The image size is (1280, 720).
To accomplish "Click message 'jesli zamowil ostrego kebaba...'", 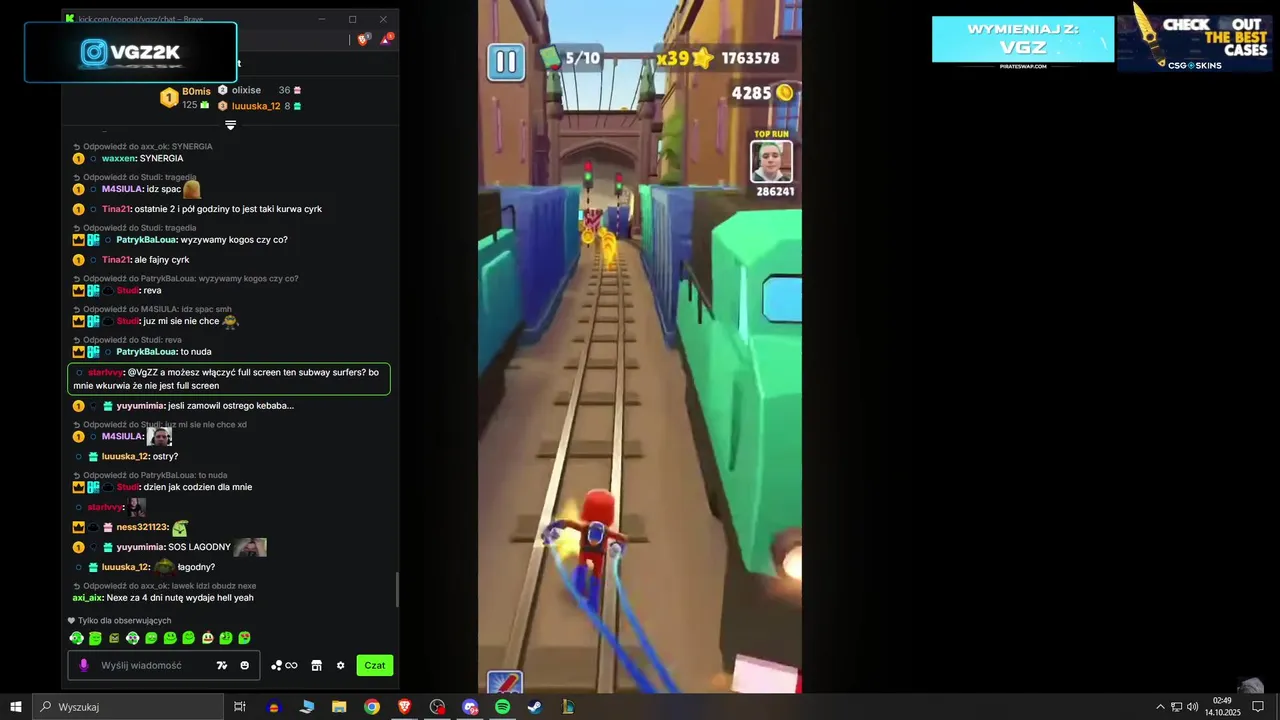I will point(231,406).
